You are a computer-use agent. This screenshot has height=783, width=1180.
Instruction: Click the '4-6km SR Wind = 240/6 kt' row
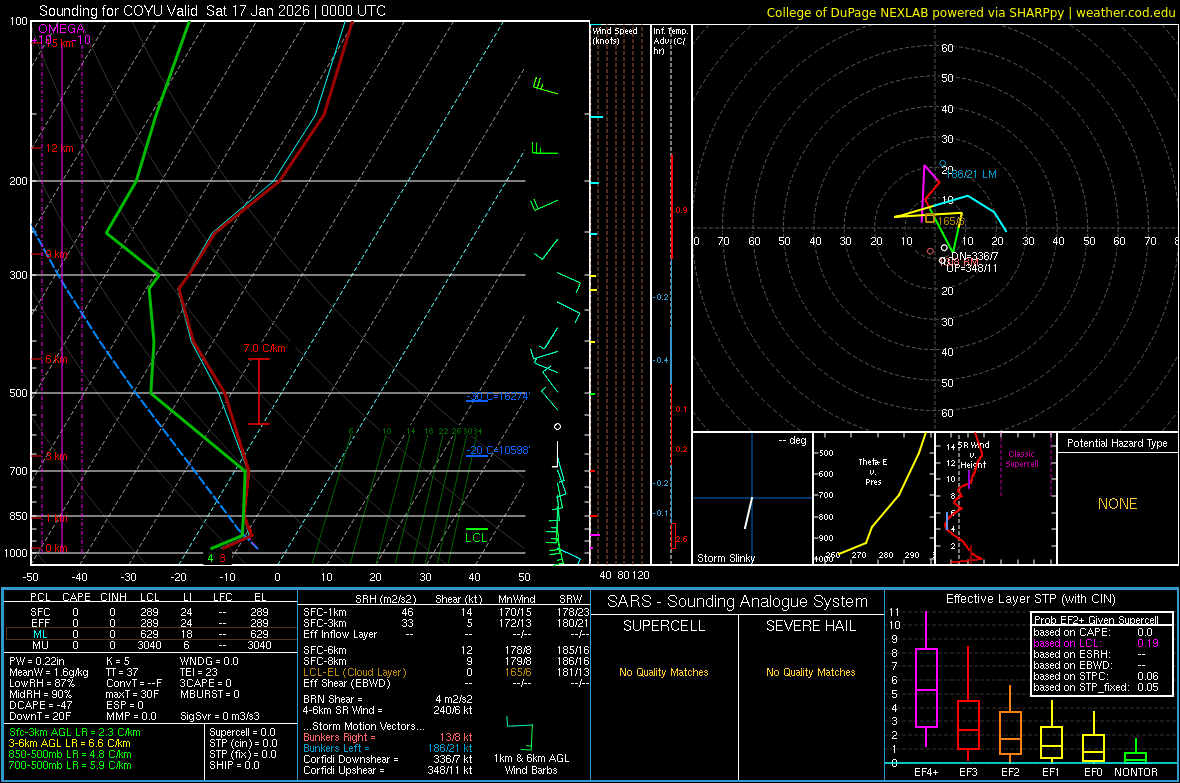point(388,710)
